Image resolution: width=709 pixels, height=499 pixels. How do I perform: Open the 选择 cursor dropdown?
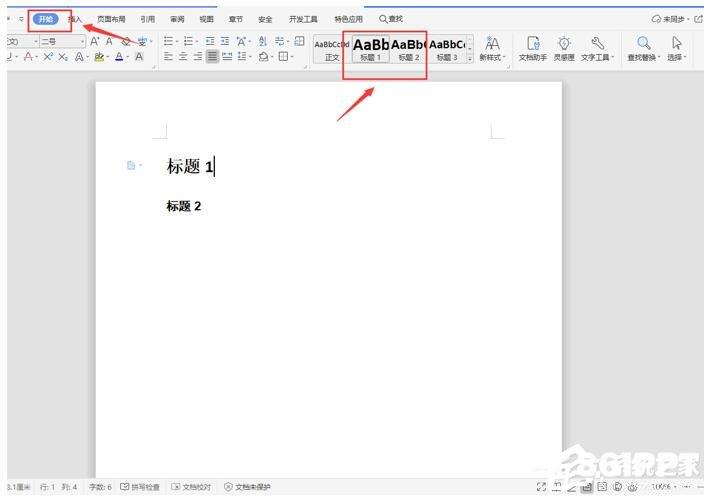(x=677, y=49)
